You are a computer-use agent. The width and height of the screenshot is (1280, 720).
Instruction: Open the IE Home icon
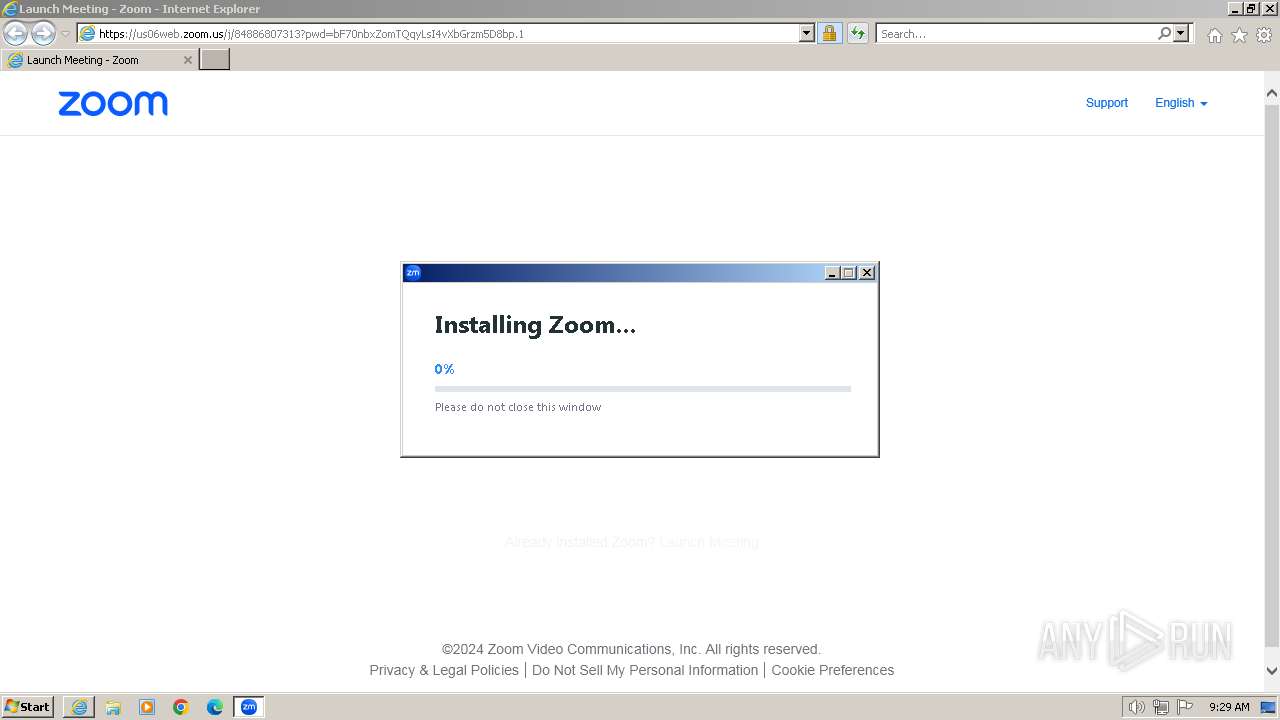pyautogui.click(x=1214, y=35)
